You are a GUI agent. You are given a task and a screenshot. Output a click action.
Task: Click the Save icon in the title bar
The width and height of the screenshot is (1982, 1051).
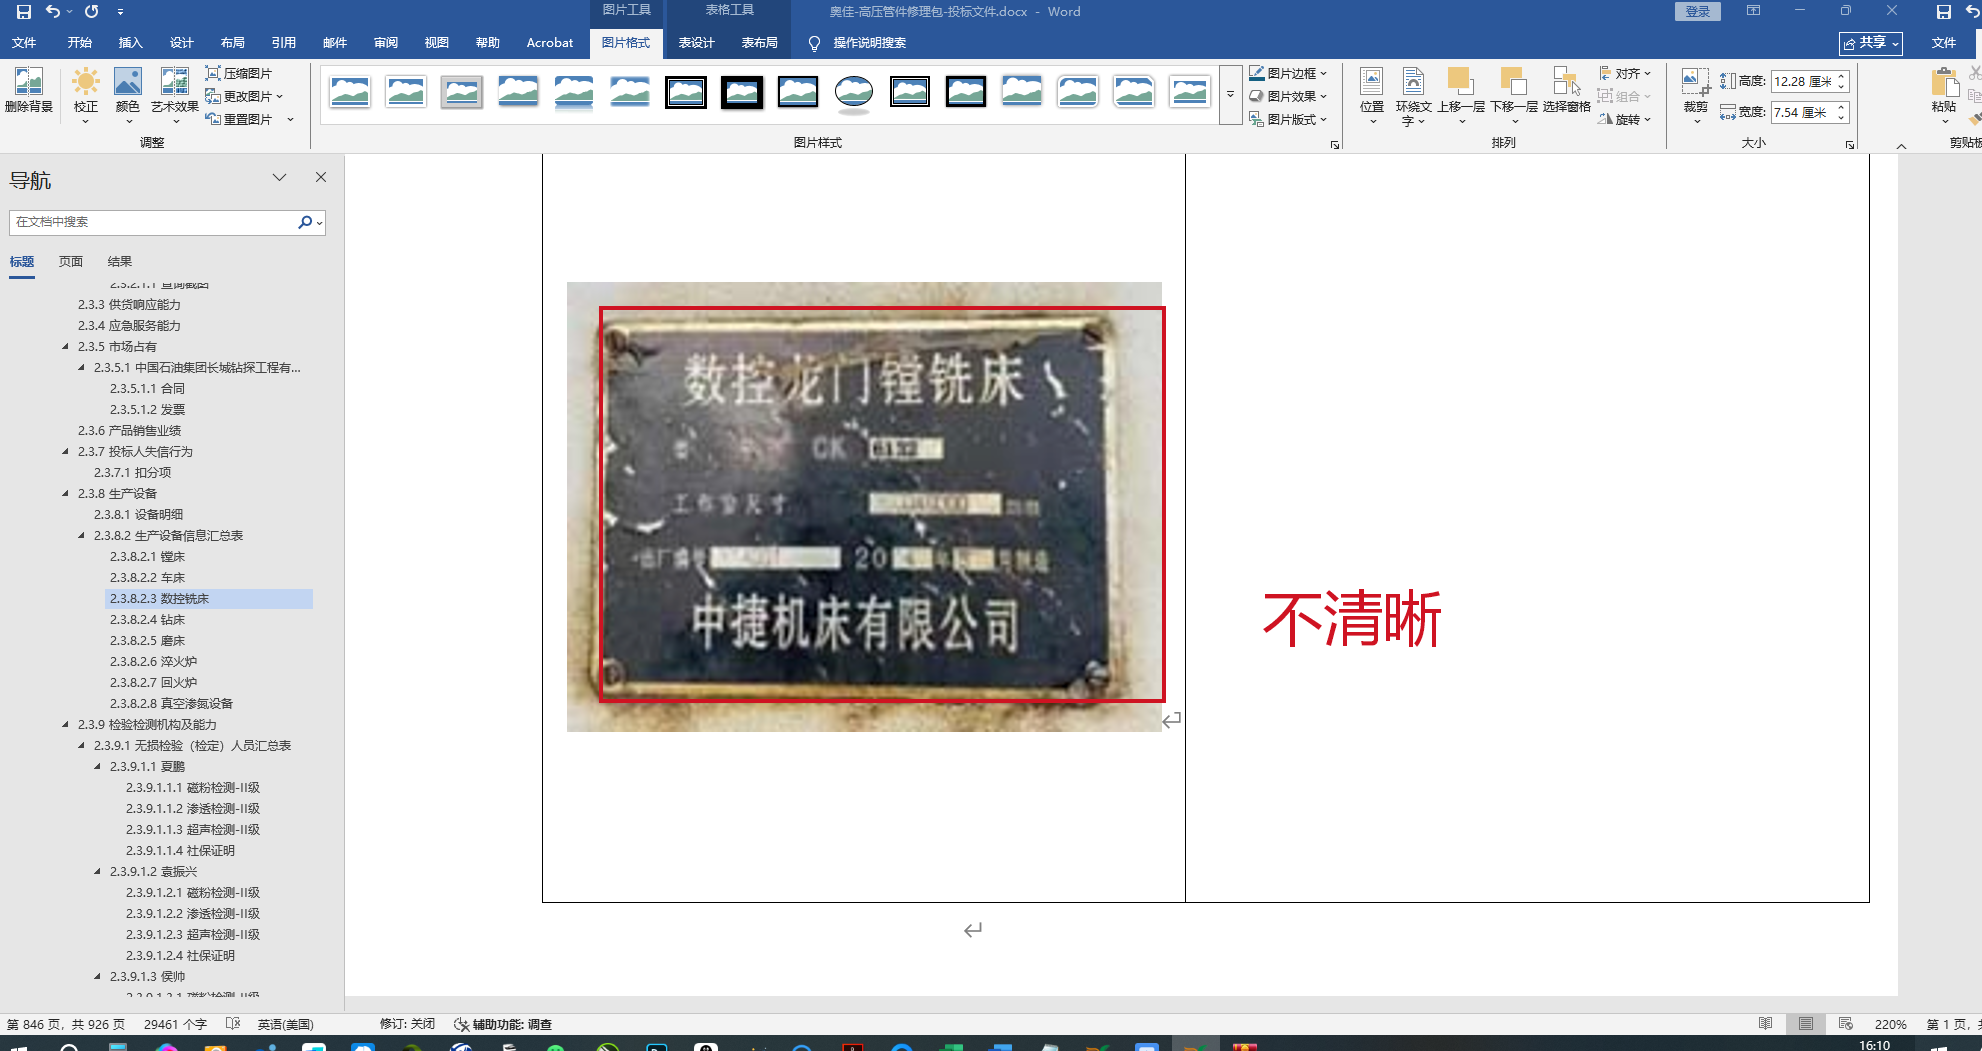pos(24,12)
